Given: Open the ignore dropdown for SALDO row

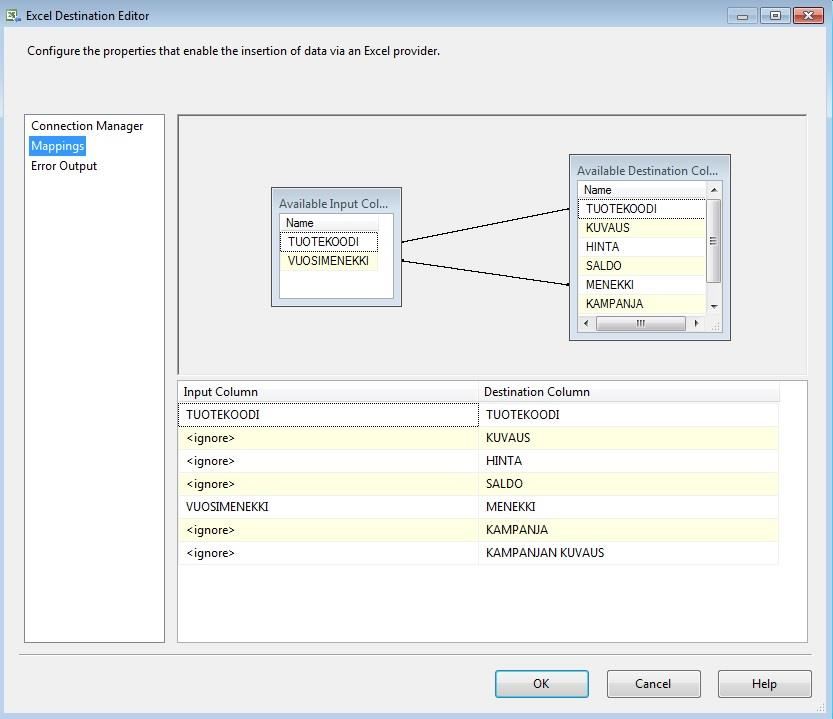Looking at the screenshot, I should [328, 484].
